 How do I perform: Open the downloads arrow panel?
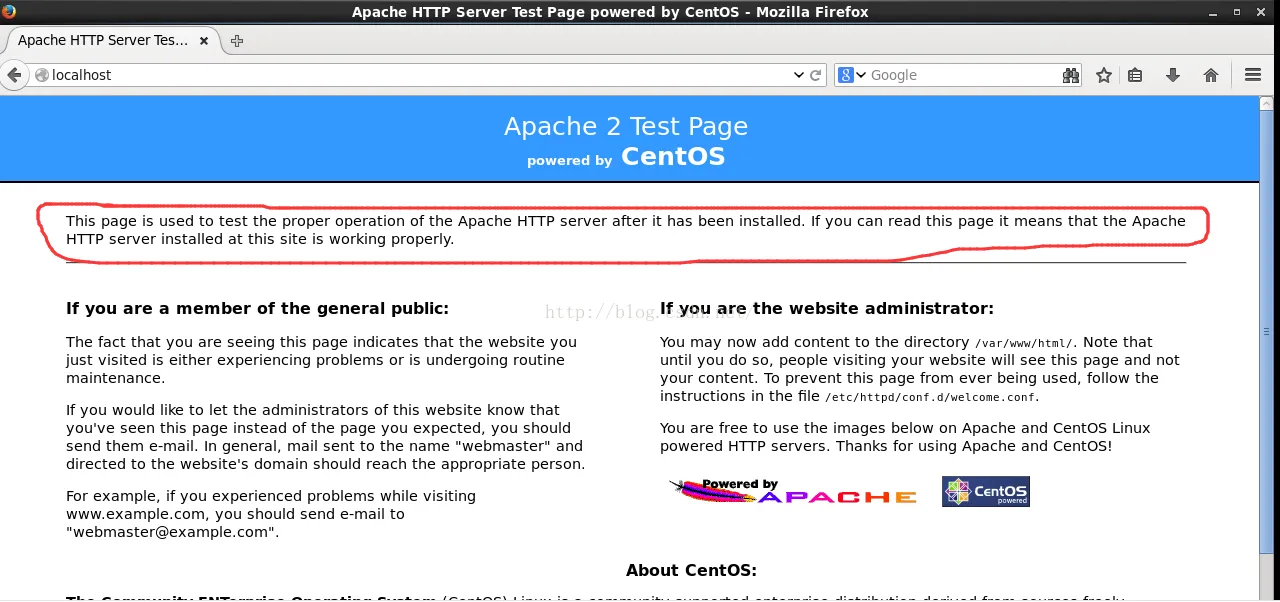pos(1173,75)
